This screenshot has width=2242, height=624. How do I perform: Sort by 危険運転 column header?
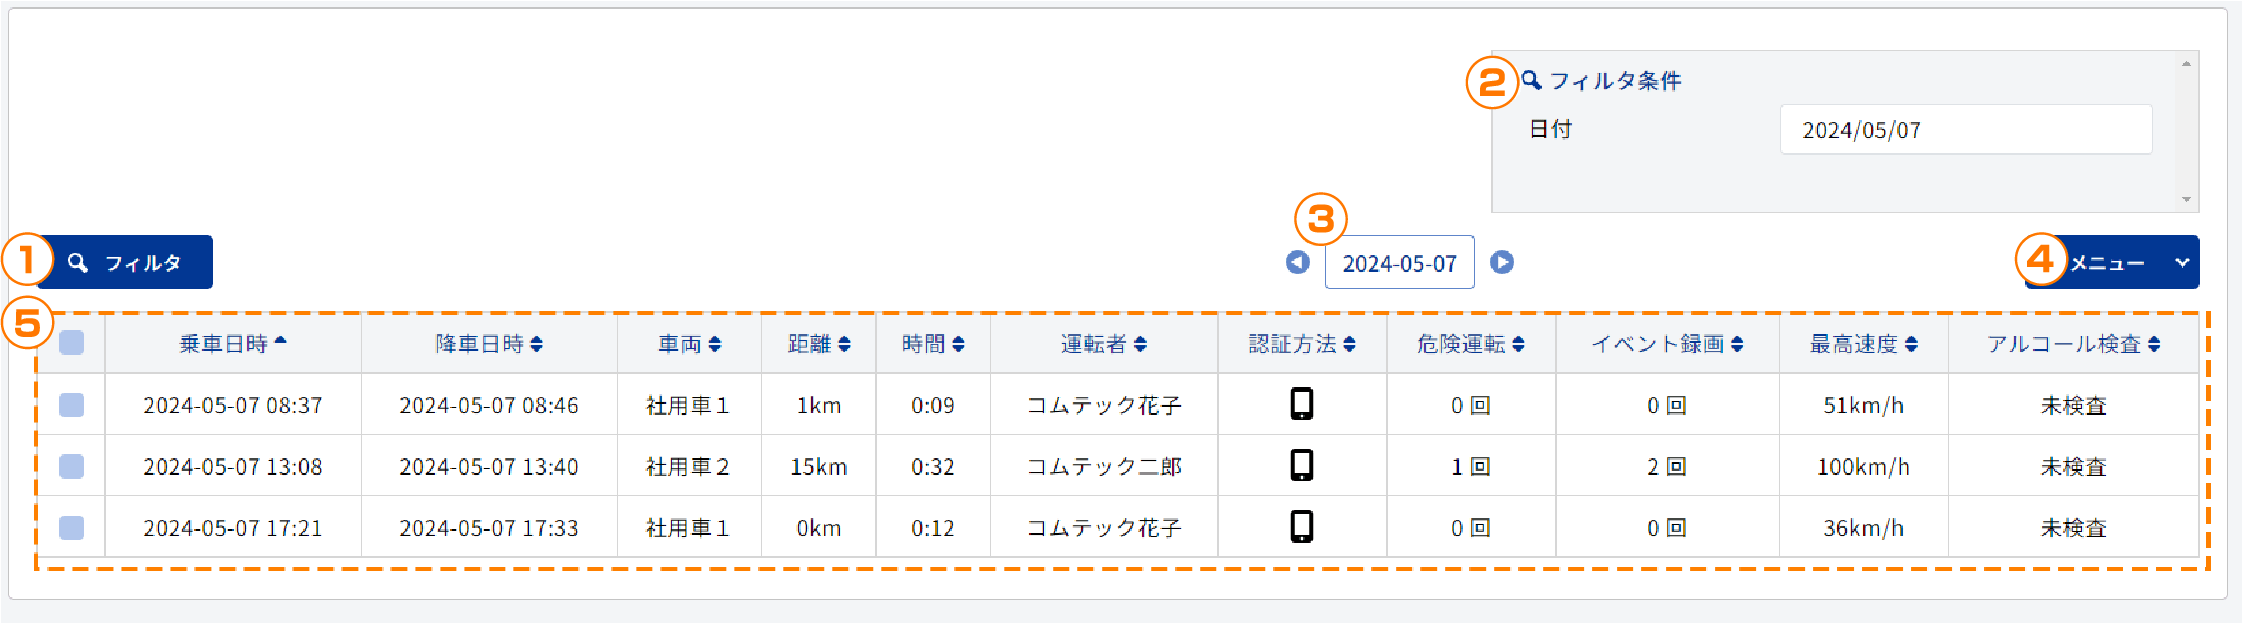(1470, 344)
